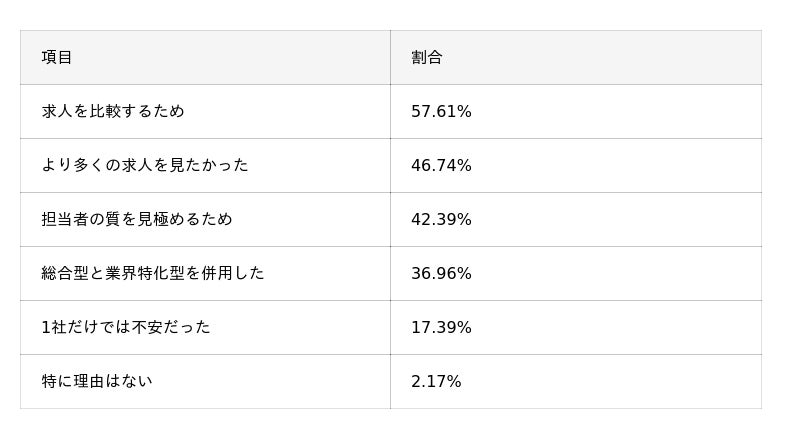Click the 割合 column header

click(x=427, y=58)
